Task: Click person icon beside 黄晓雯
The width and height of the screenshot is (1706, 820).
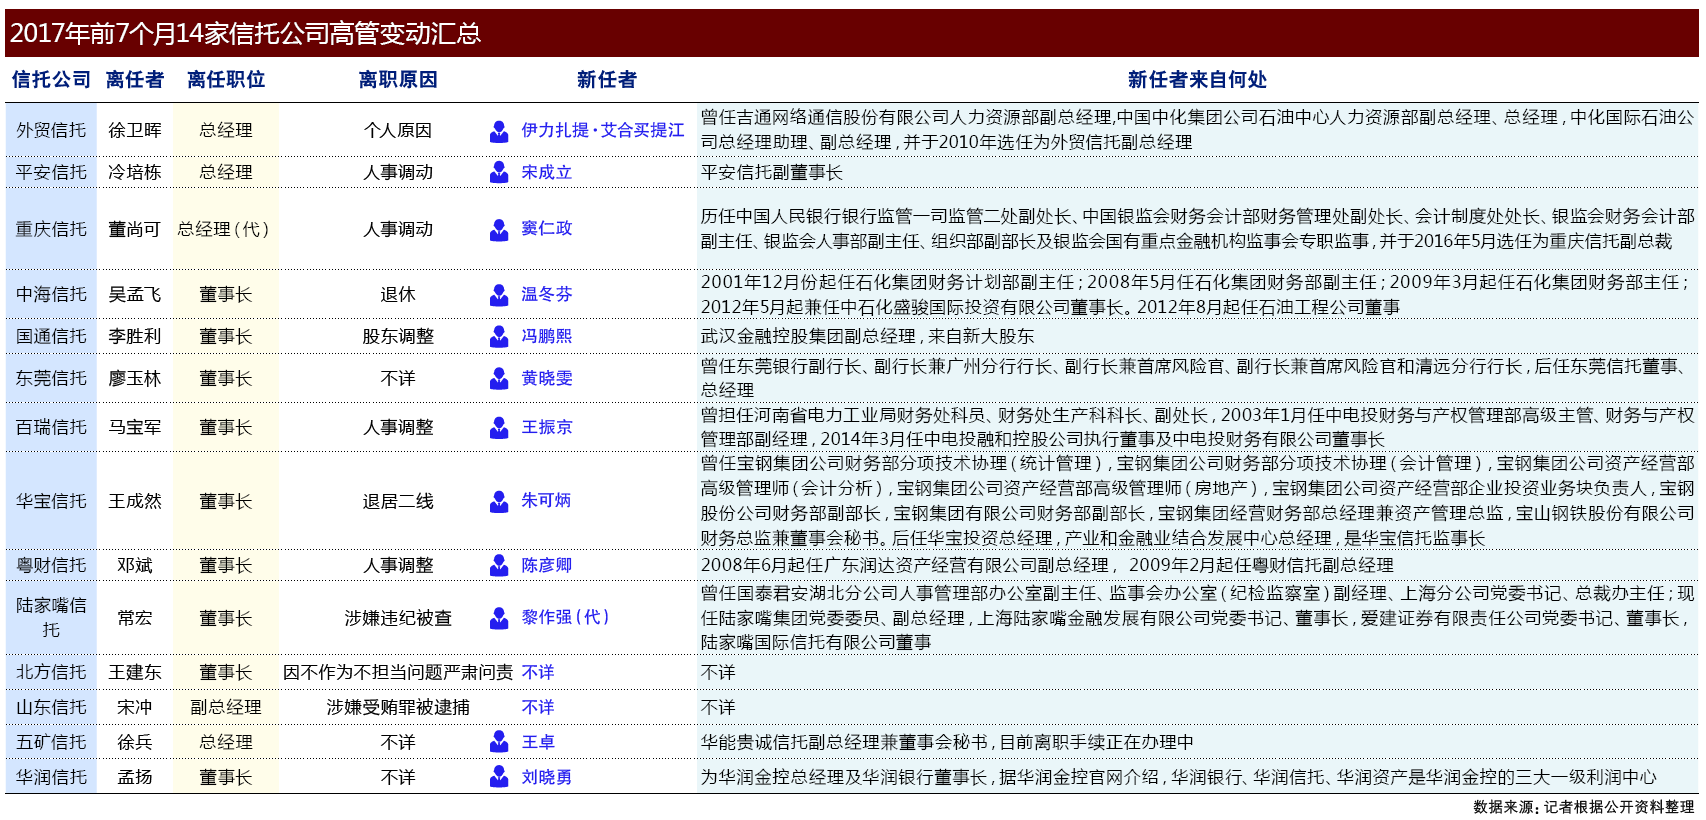Action: click(x=499, y=378)
